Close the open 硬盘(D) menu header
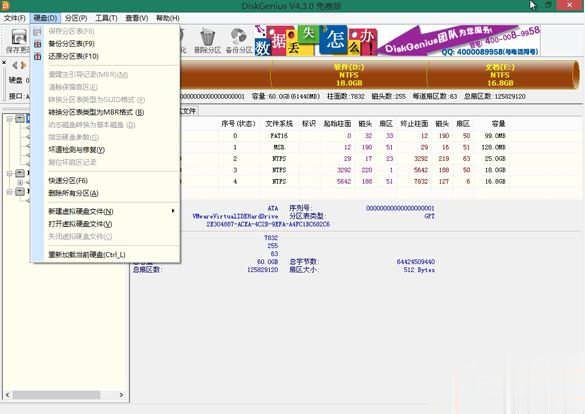Screen dimensions: 585x414 (45, 18)
